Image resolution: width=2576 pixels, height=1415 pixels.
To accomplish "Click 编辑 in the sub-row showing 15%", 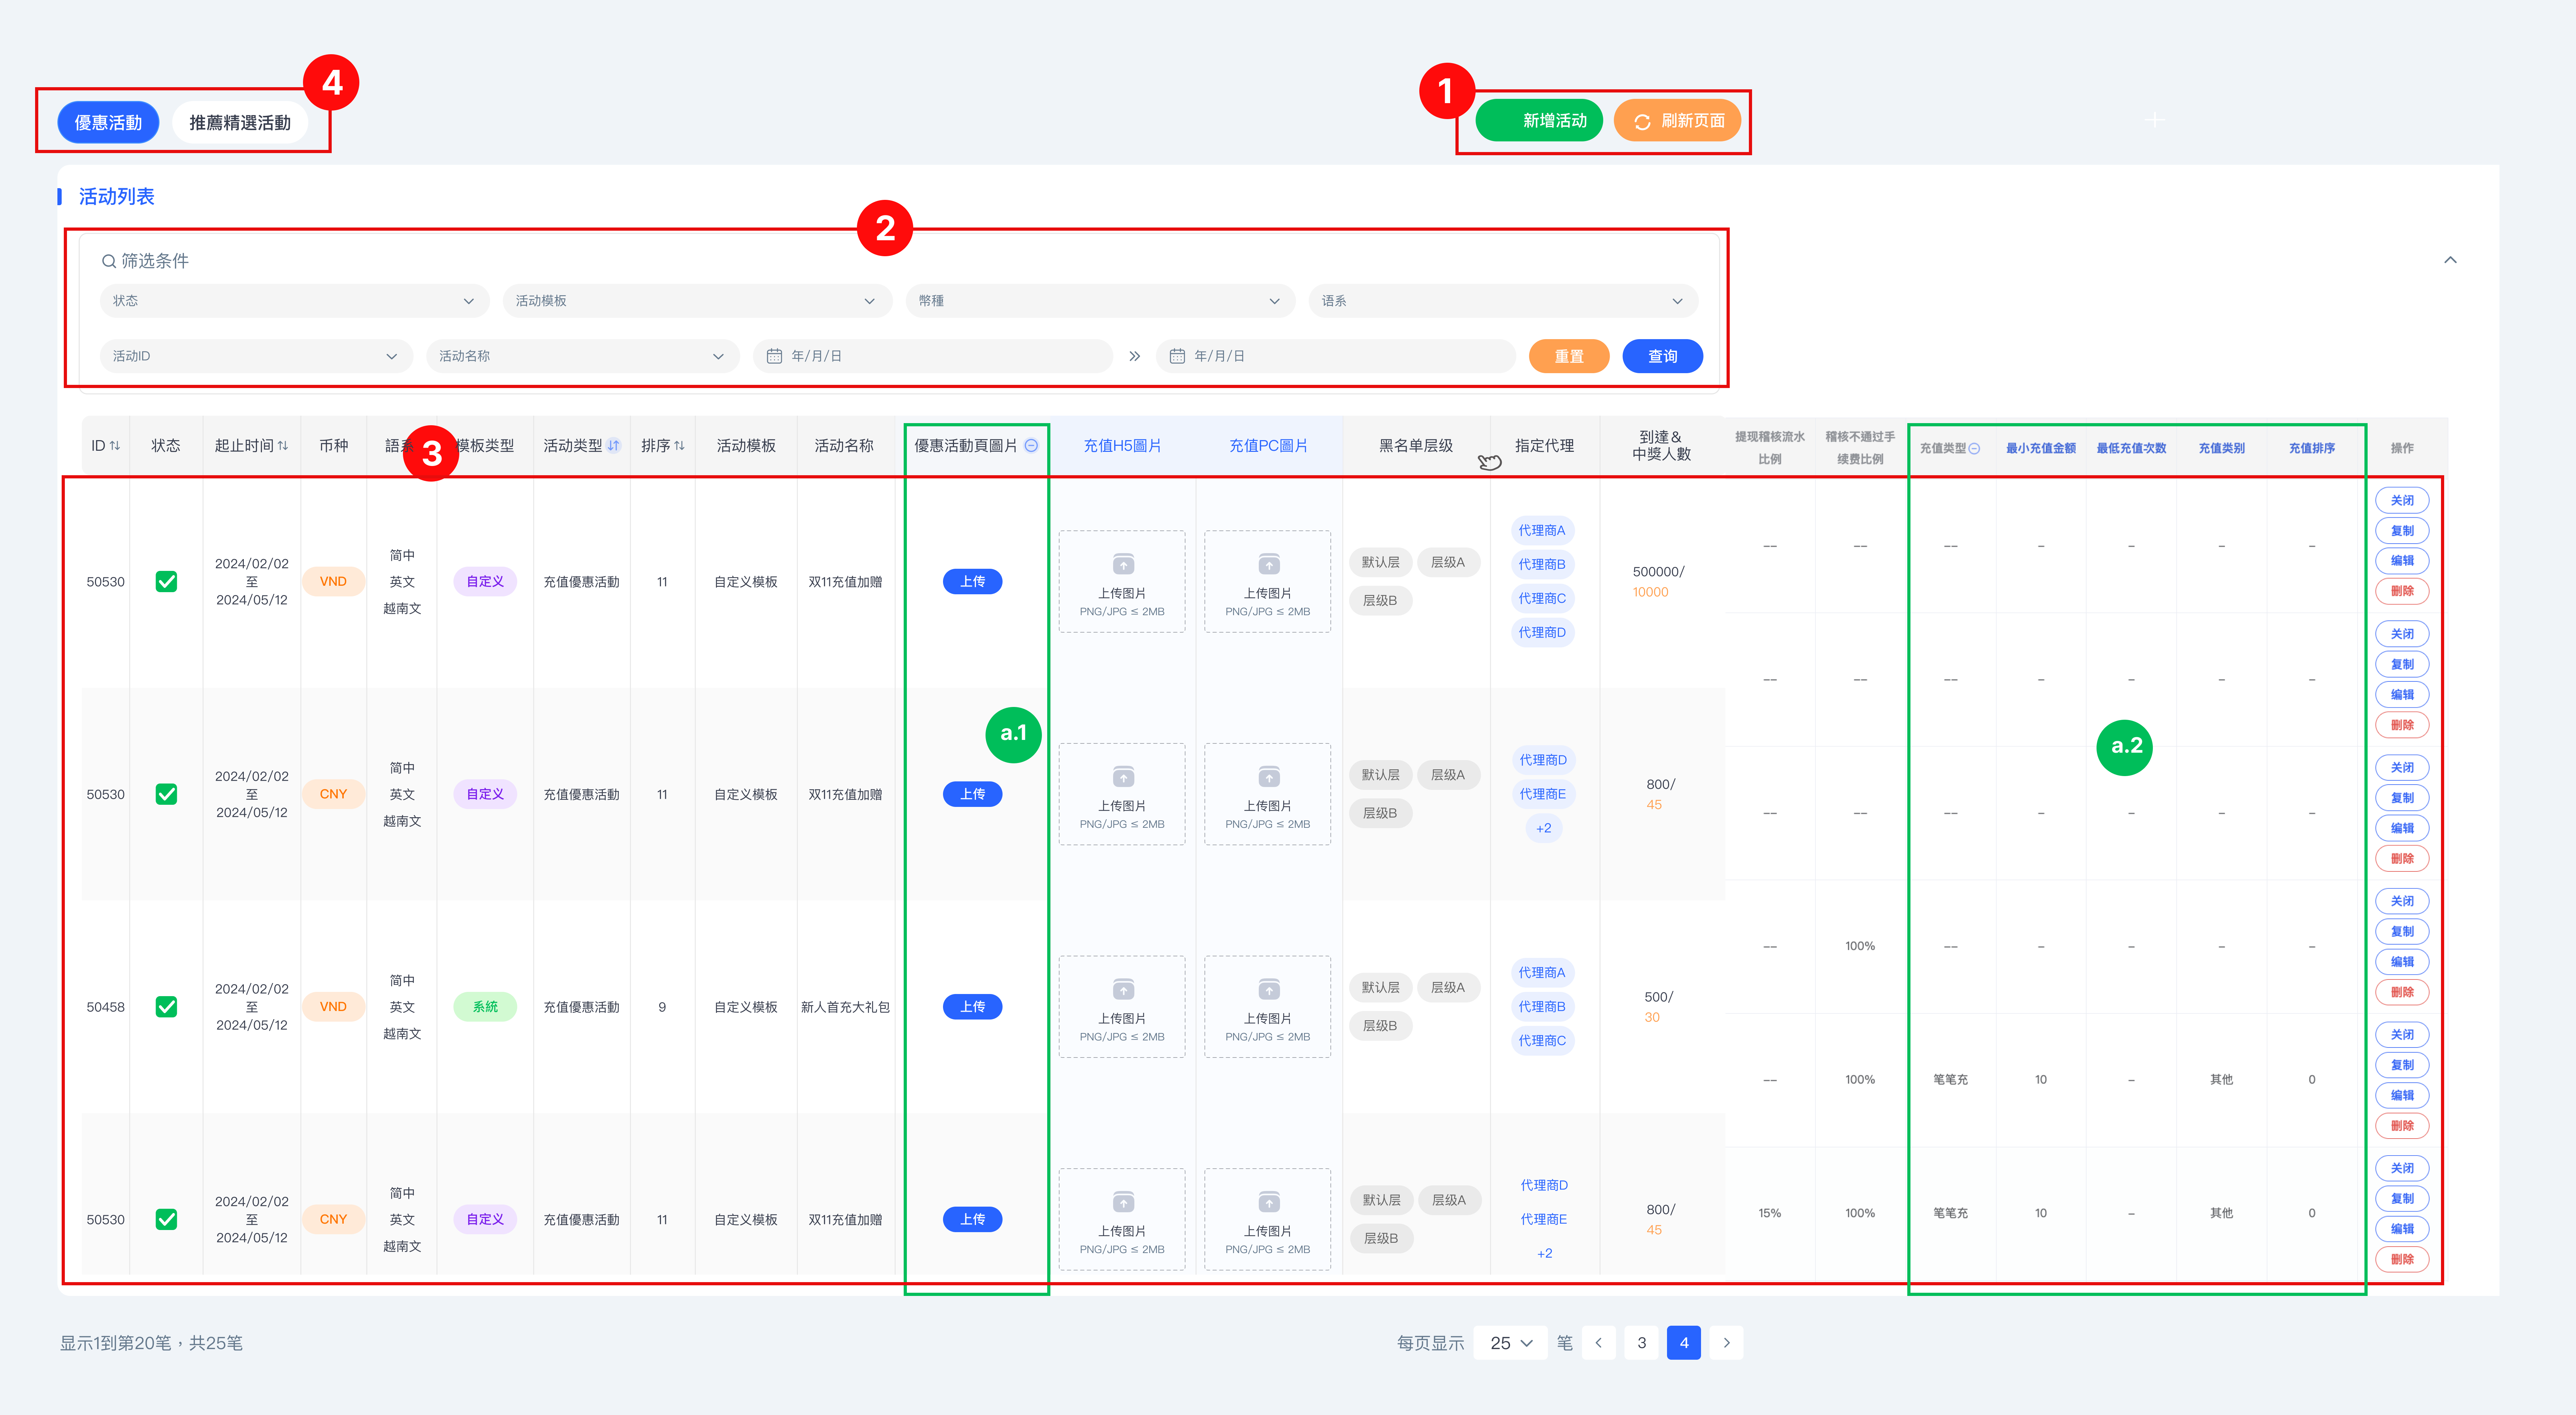I will [x=2402, y=1229].
